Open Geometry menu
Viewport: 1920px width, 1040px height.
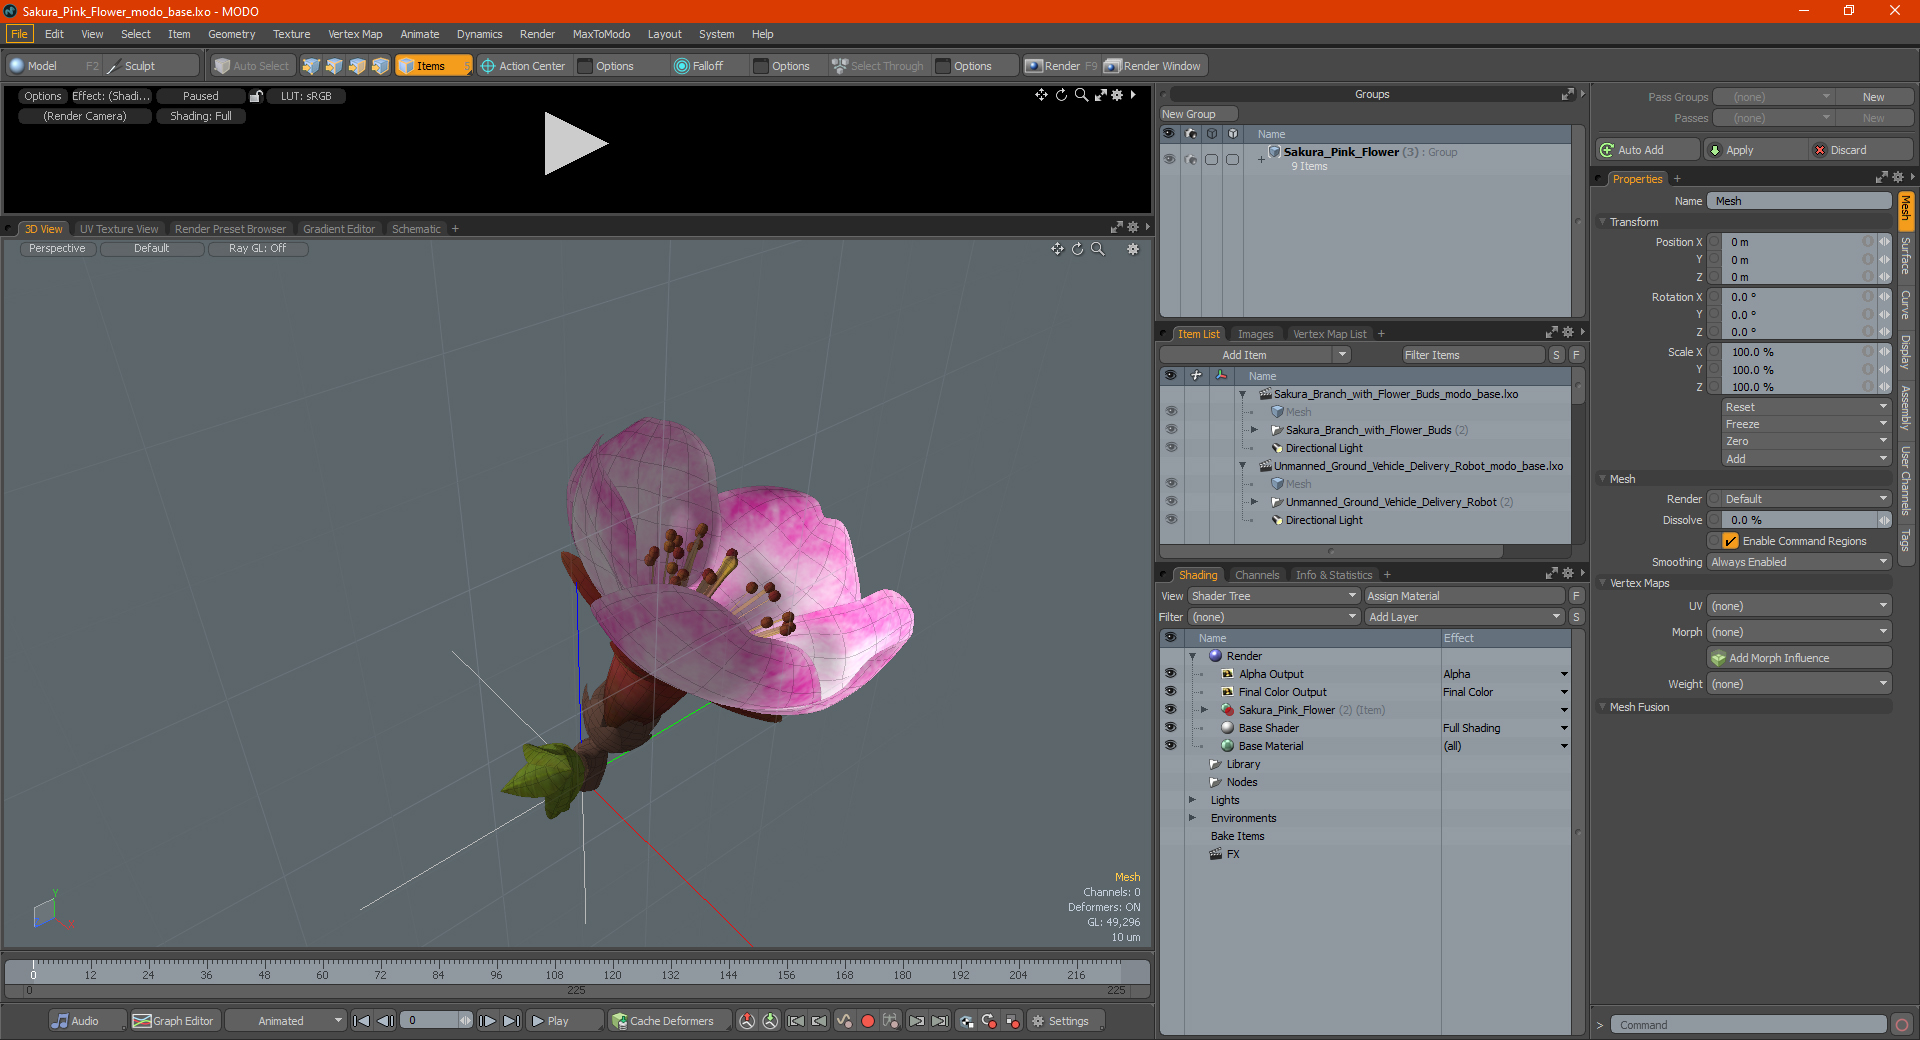pyautogui.click(x=231, y=34)
